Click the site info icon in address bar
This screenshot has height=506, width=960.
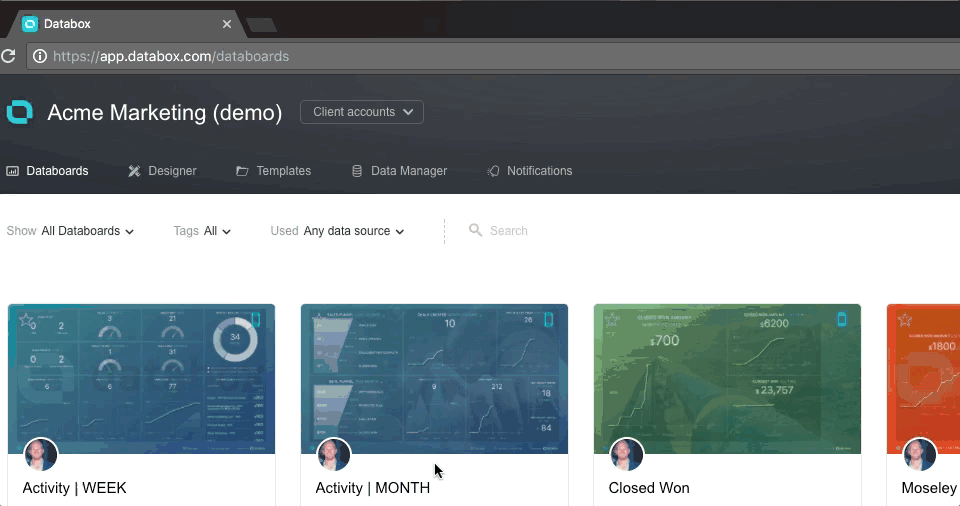(x=40, y=56)
